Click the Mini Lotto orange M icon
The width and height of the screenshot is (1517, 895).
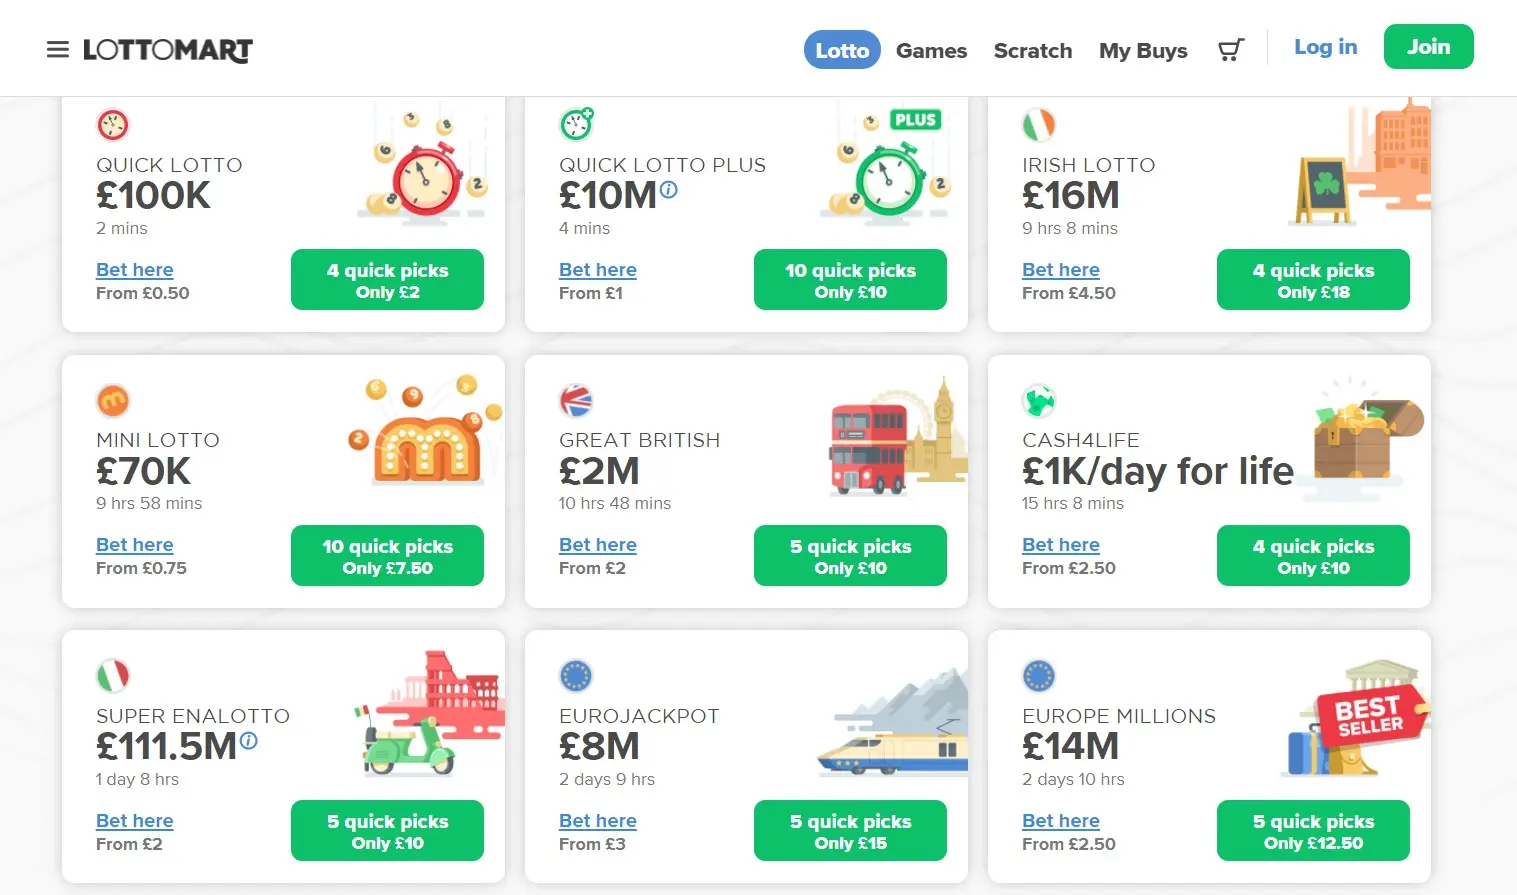113,400
